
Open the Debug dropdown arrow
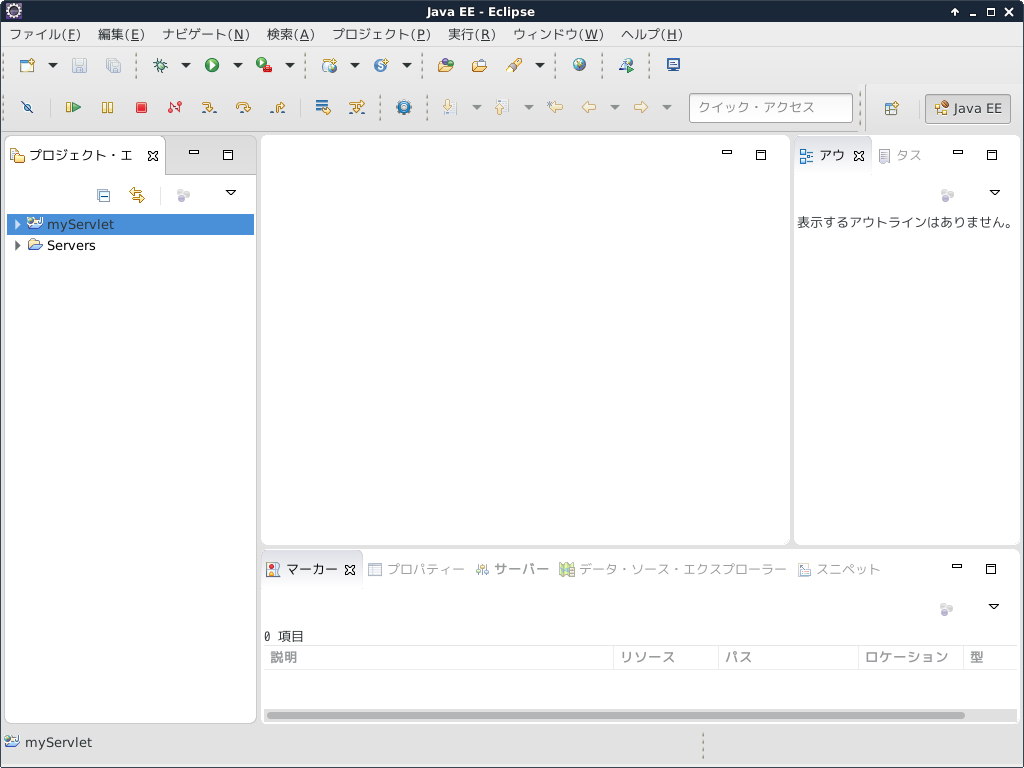pyautogui.click(x=185, y=65)
